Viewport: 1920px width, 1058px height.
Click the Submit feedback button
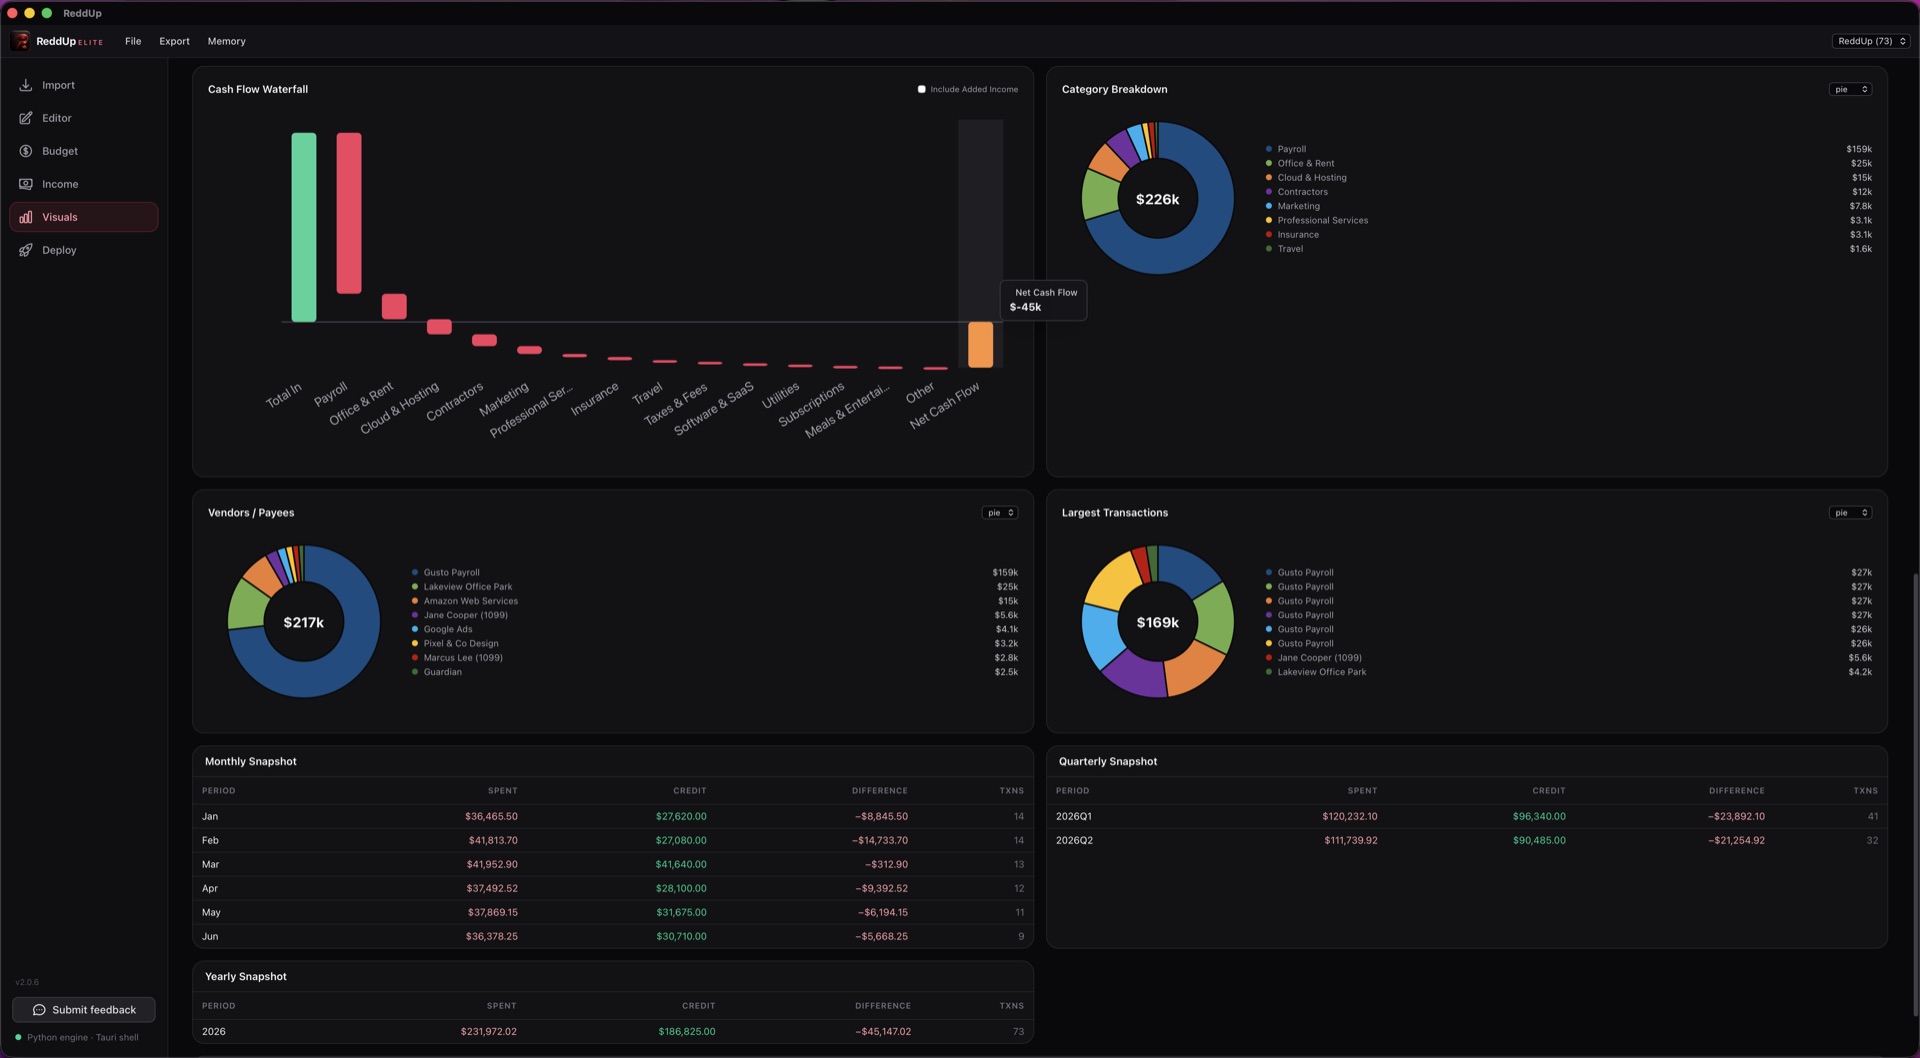[x=84, y=1010]
